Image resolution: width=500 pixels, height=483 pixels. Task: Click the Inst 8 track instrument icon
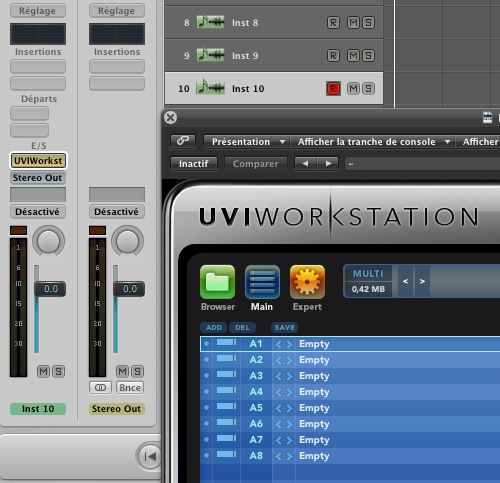point(210,22)
